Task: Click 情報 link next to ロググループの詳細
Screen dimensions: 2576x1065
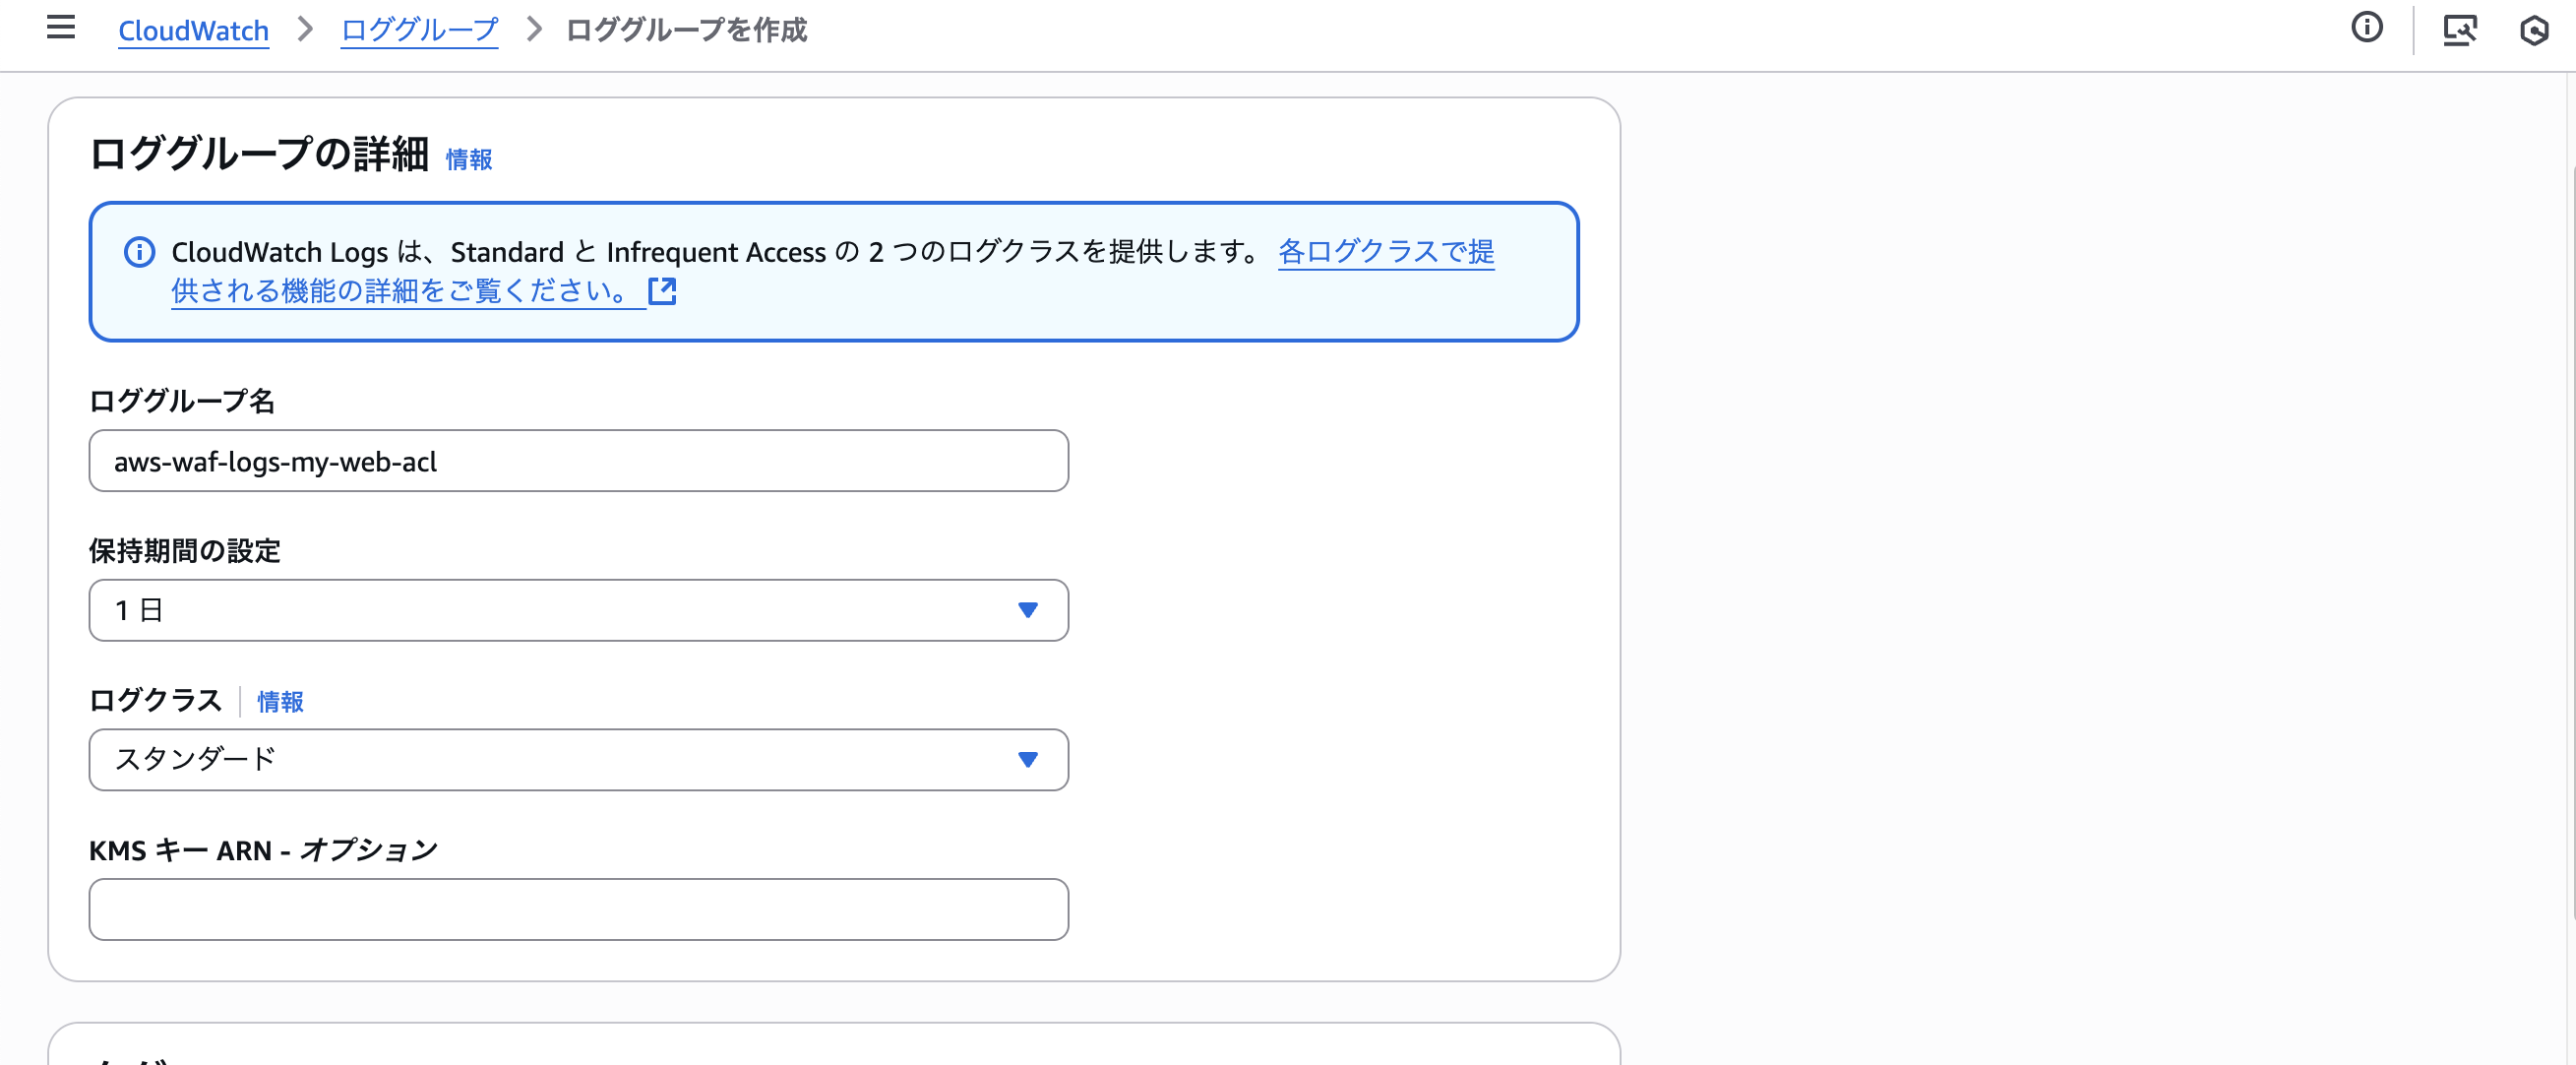Action: pyautogui.click(x=468, y=159)
